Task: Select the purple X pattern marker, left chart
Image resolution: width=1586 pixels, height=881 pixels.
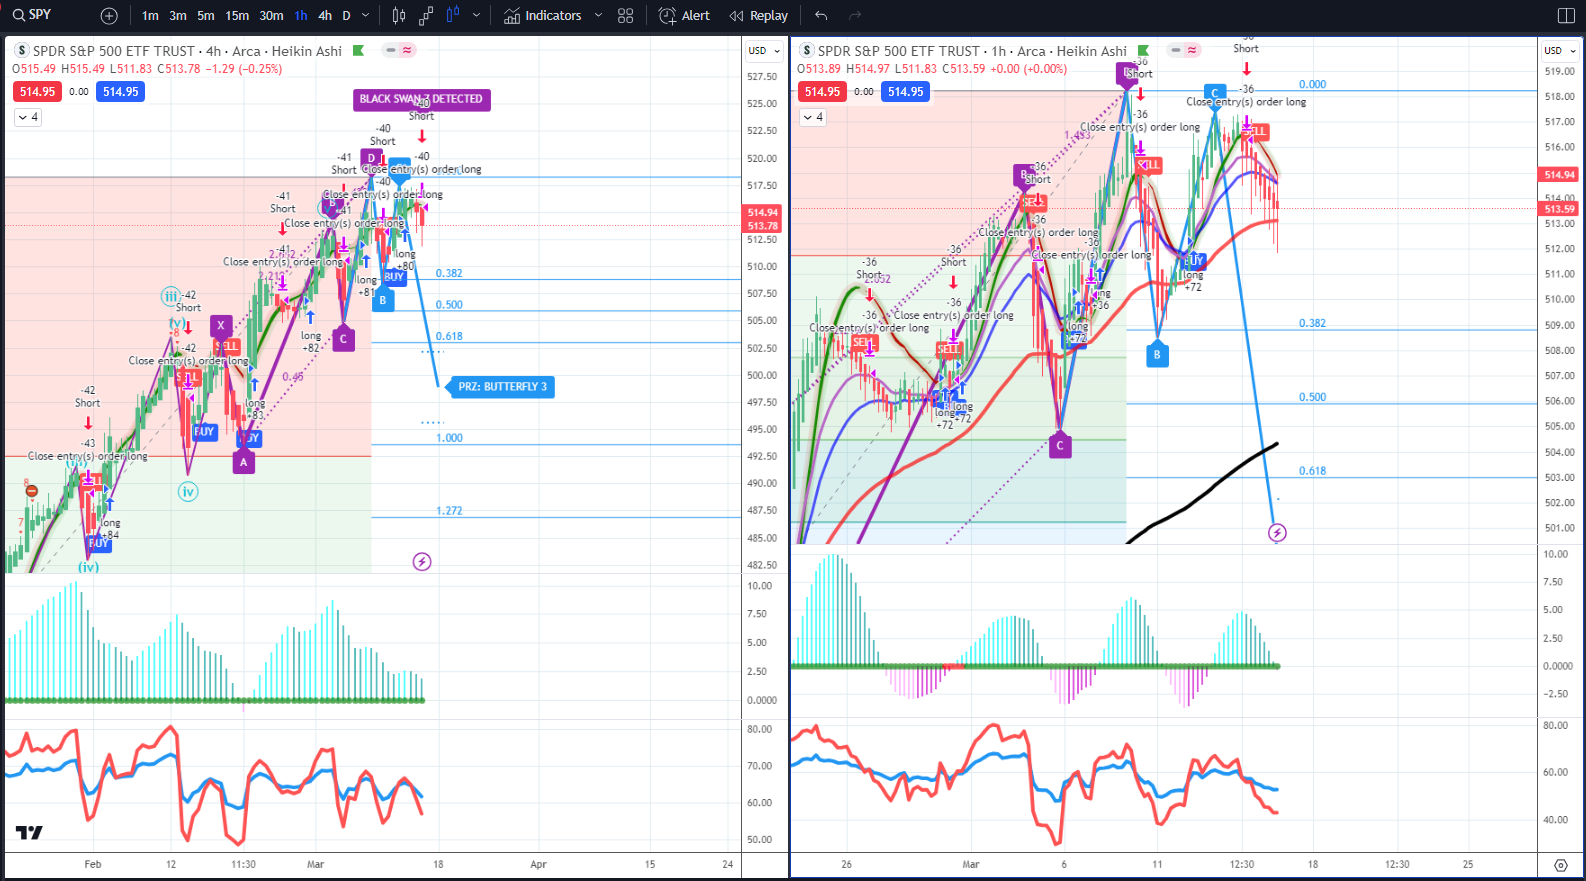Action: tap(221, 326)
